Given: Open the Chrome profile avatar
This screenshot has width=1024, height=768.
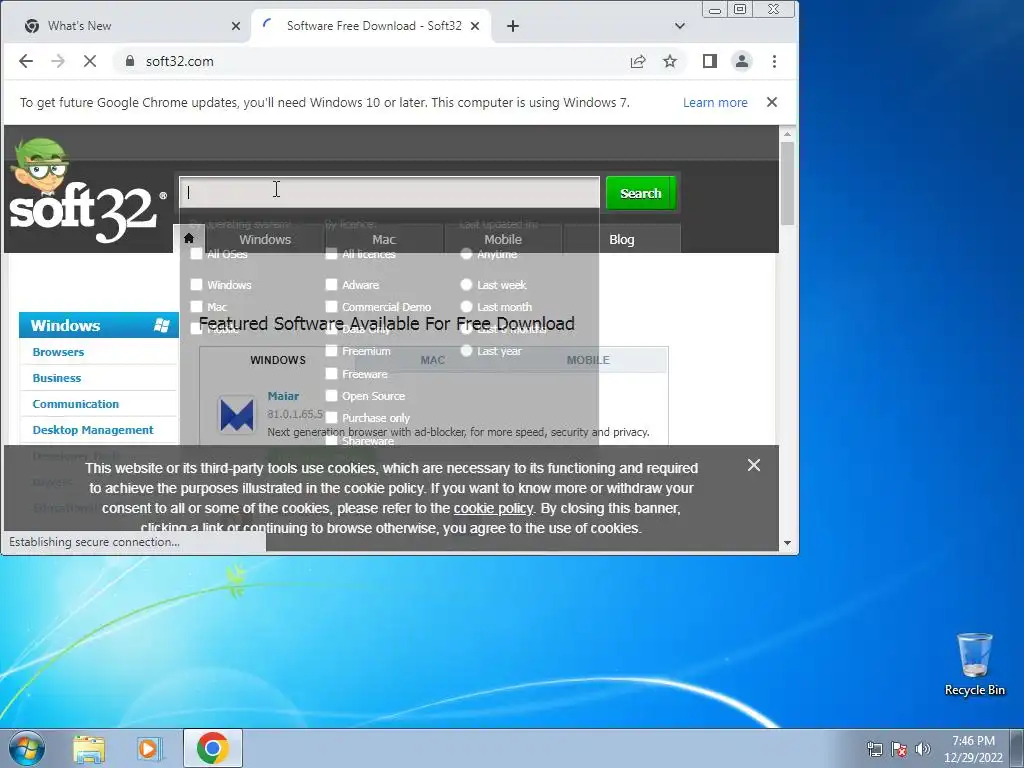Looking at the screenshot, I should tap(742, 61).
